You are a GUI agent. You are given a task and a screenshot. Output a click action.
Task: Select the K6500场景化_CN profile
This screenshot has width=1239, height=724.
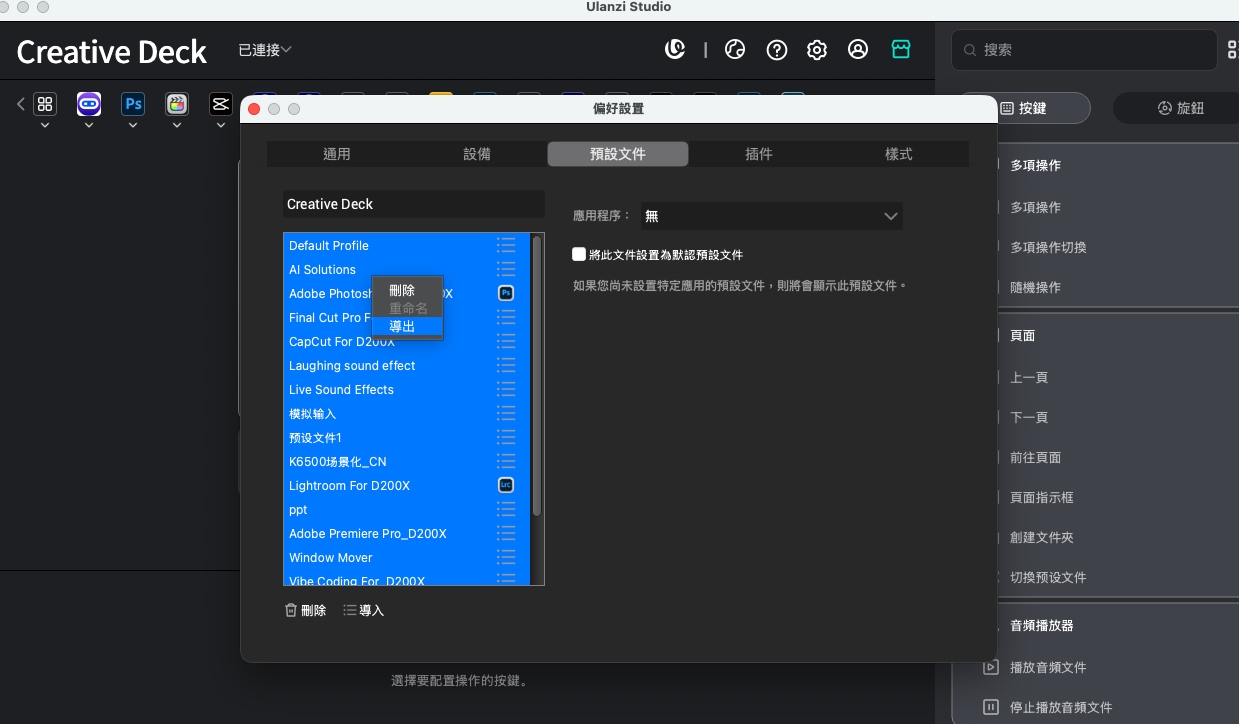pos(406,461)
